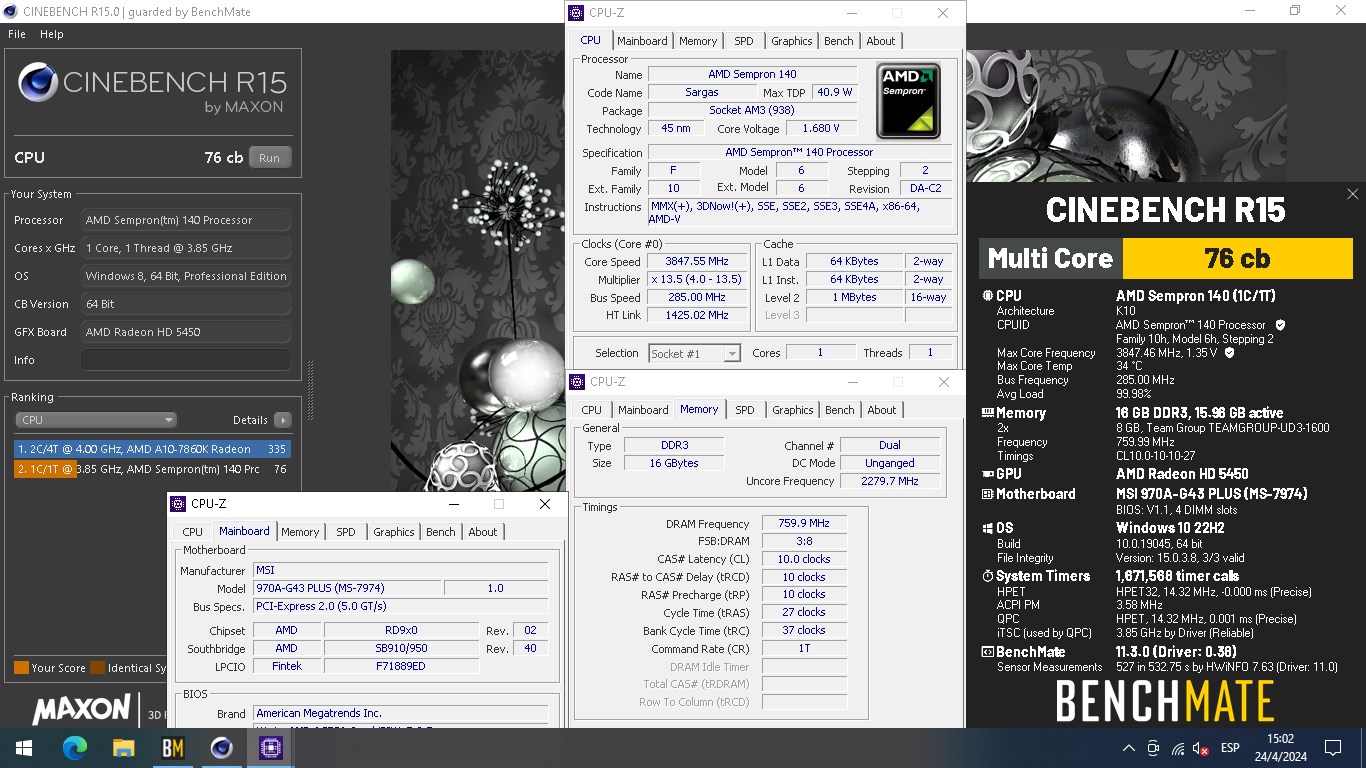1366x768 pixels.
Task: Run the CPU benchmark
Action: click(x=270, y=157)
